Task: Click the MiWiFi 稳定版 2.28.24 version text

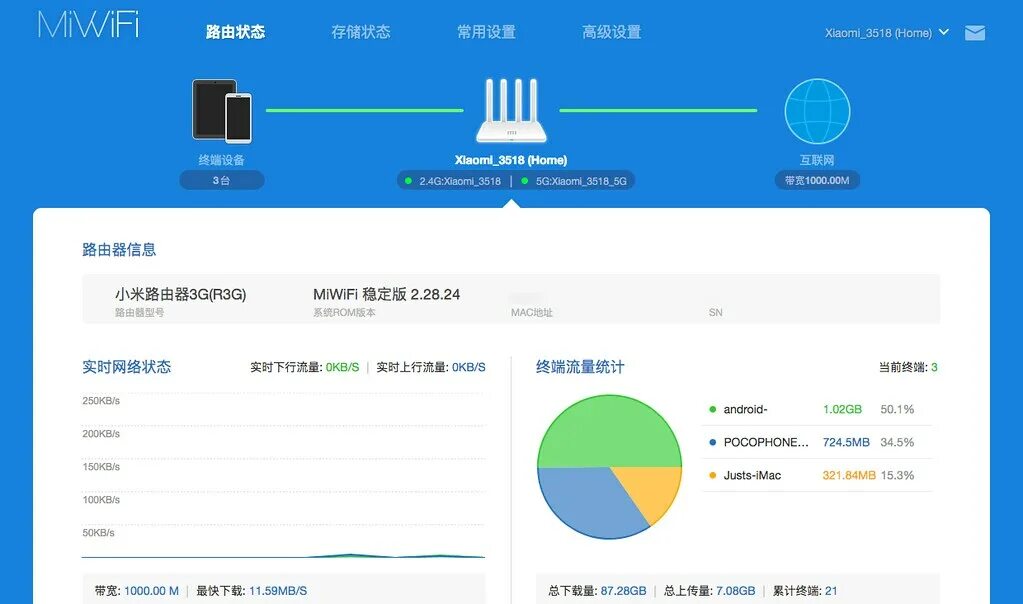Action: click(386, 294)
